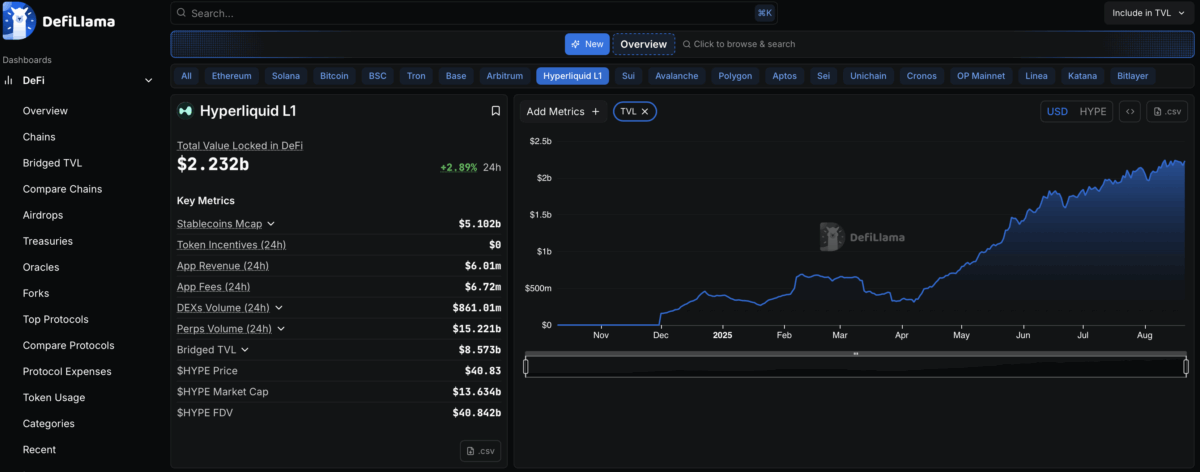Click the Overview browse chip
This screenshot has width=1200, height=472.
point(643,44)
